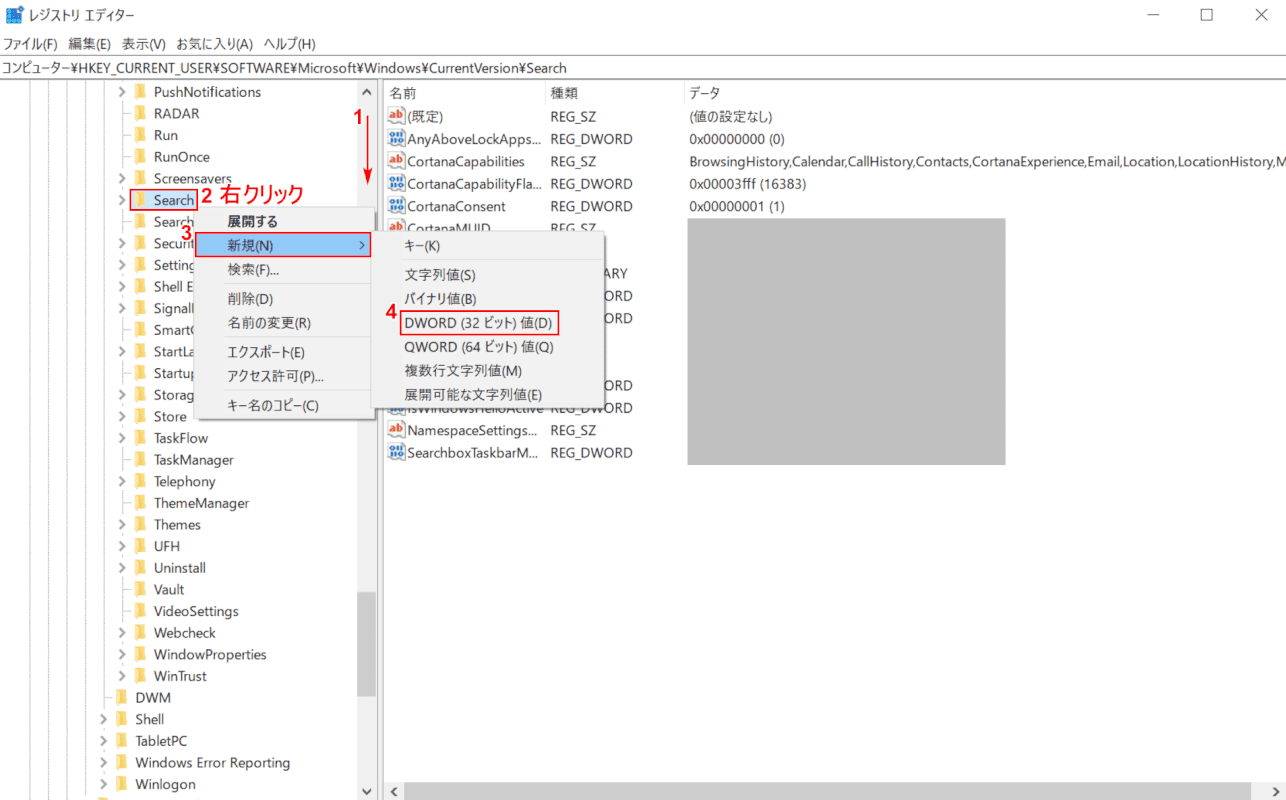Screen dimensions: 1286x800
Task: Click the Vault folder icon
Action: coord(140,590)
